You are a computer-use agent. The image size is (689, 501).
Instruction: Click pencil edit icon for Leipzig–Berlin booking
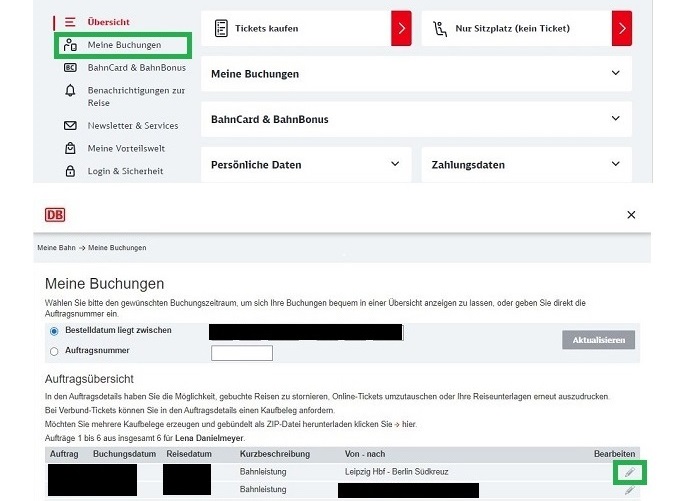[x=629, y=471]
